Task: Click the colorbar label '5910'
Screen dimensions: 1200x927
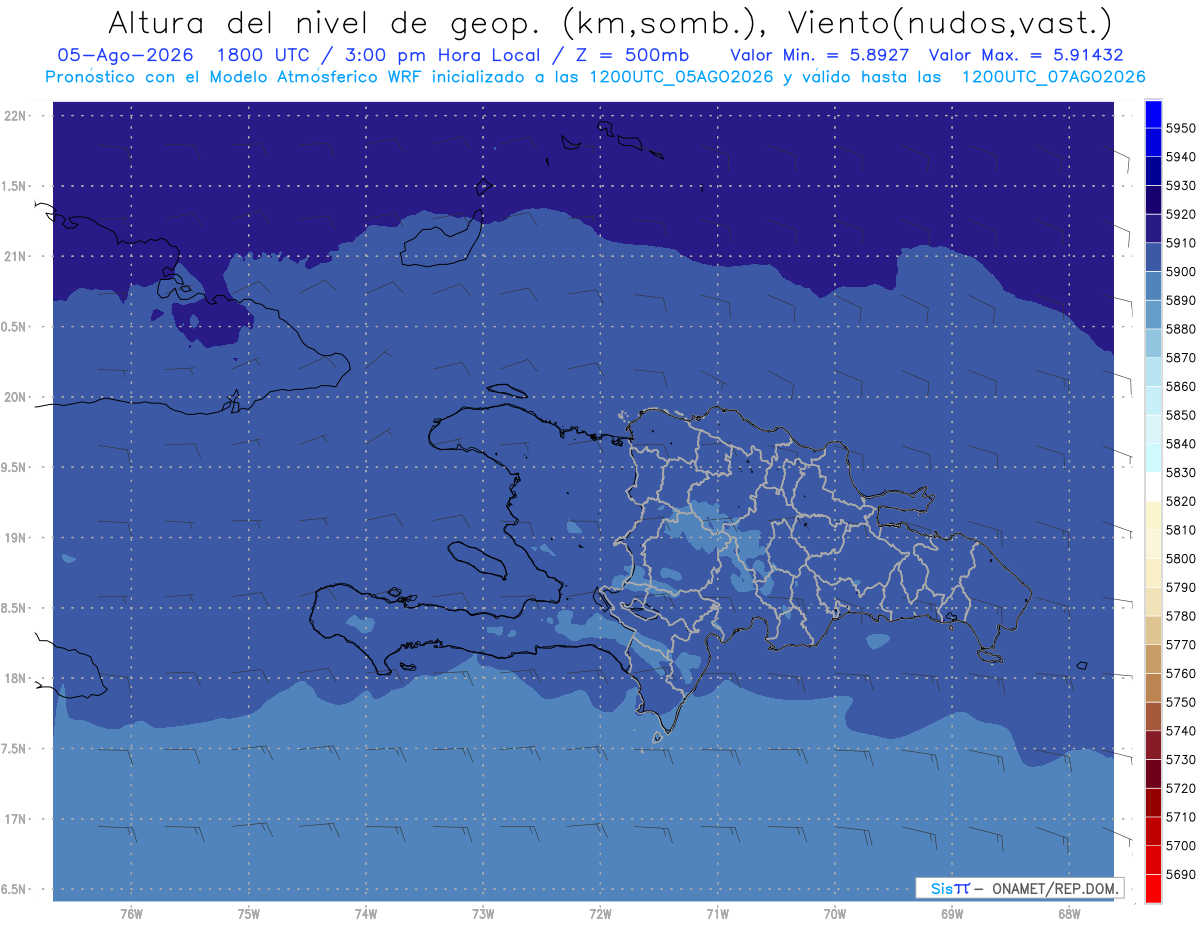Action: click(1180, 243)
